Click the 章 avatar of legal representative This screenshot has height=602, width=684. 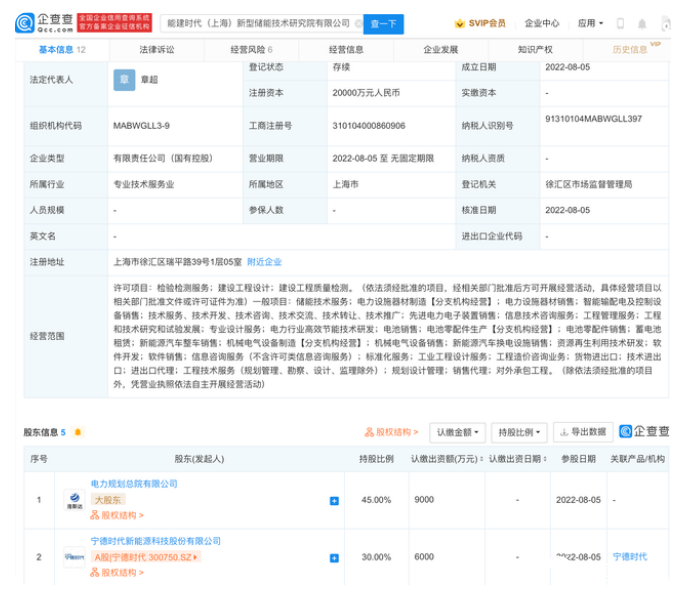pos(124,80)
